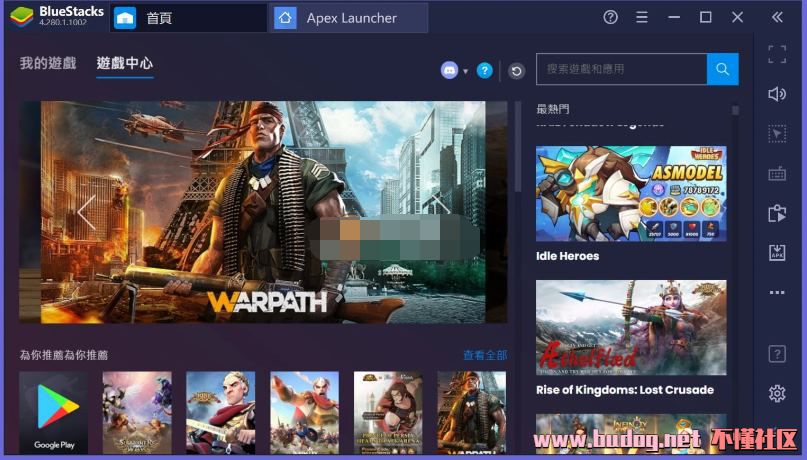Expand the Discord dropdown arrow
The image size is (807, 460).
tap(465, 71)
